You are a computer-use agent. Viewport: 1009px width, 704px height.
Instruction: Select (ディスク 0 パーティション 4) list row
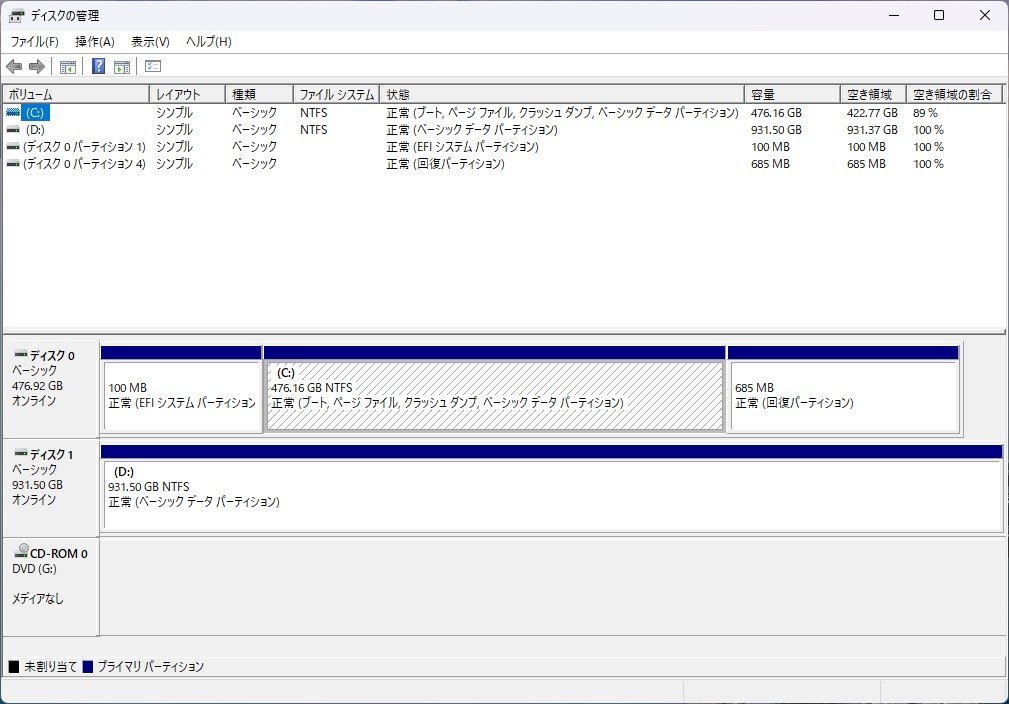[x=84, y=163]
